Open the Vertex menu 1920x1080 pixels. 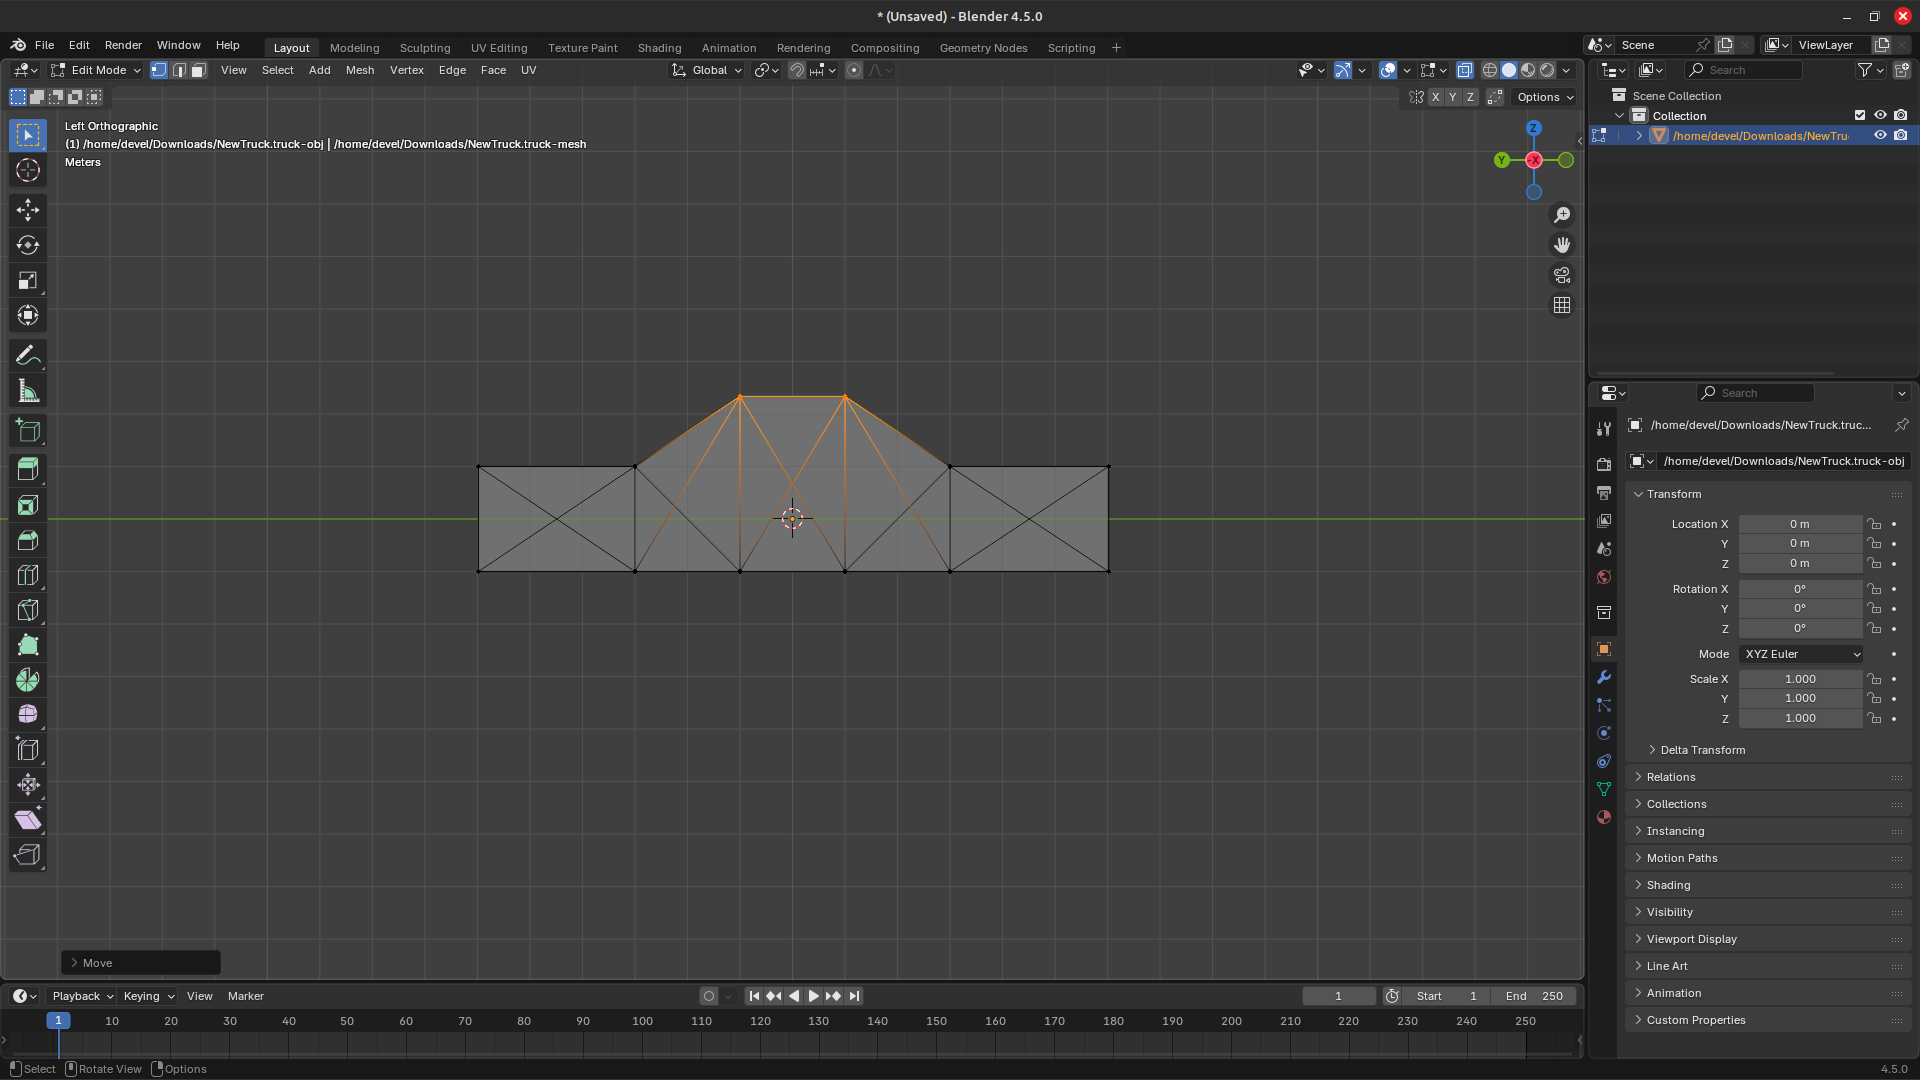point(407,70)
